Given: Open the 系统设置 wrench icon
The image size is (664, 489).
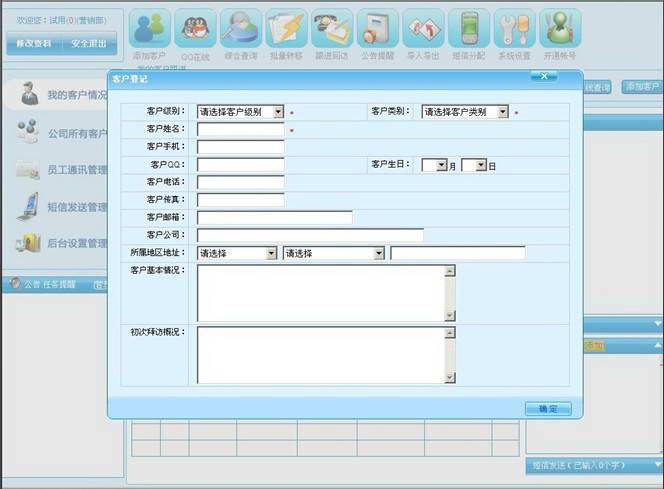Looking at the screenshot, I should [x=515, y=28].
